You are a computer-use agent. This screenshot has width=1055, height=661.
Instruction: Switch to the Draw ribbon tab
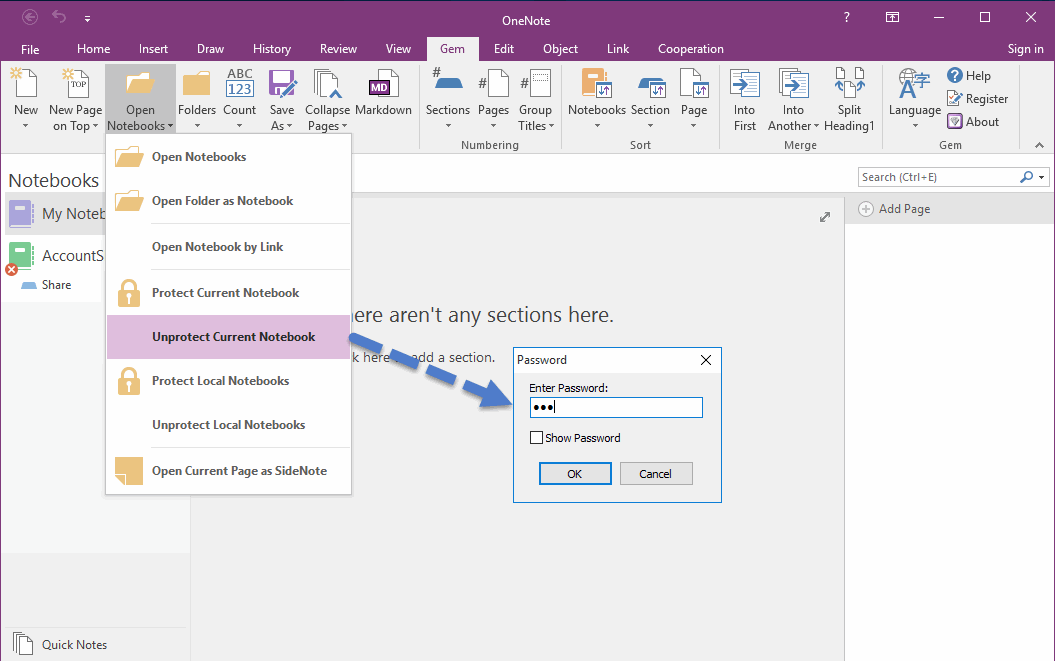point(210,49)
